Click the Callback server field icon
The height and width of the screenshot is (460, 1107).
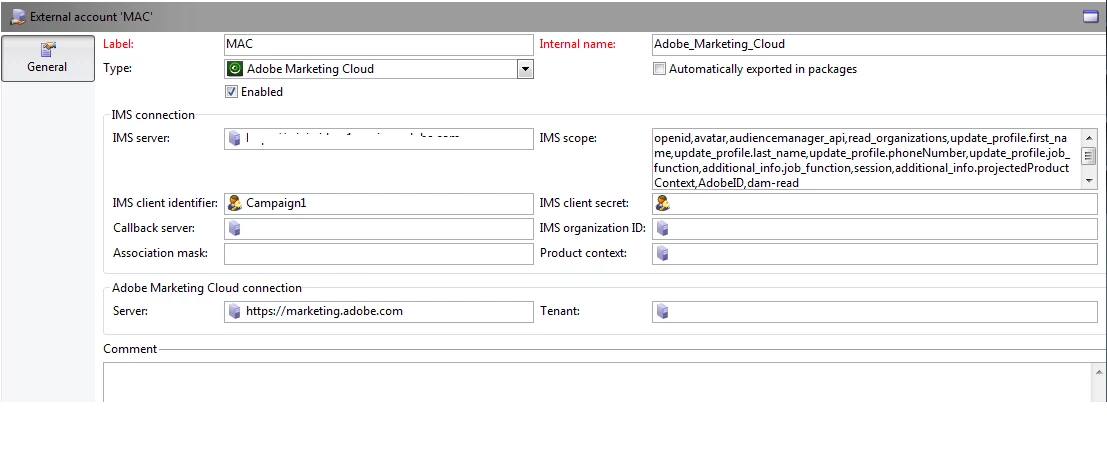234,229
